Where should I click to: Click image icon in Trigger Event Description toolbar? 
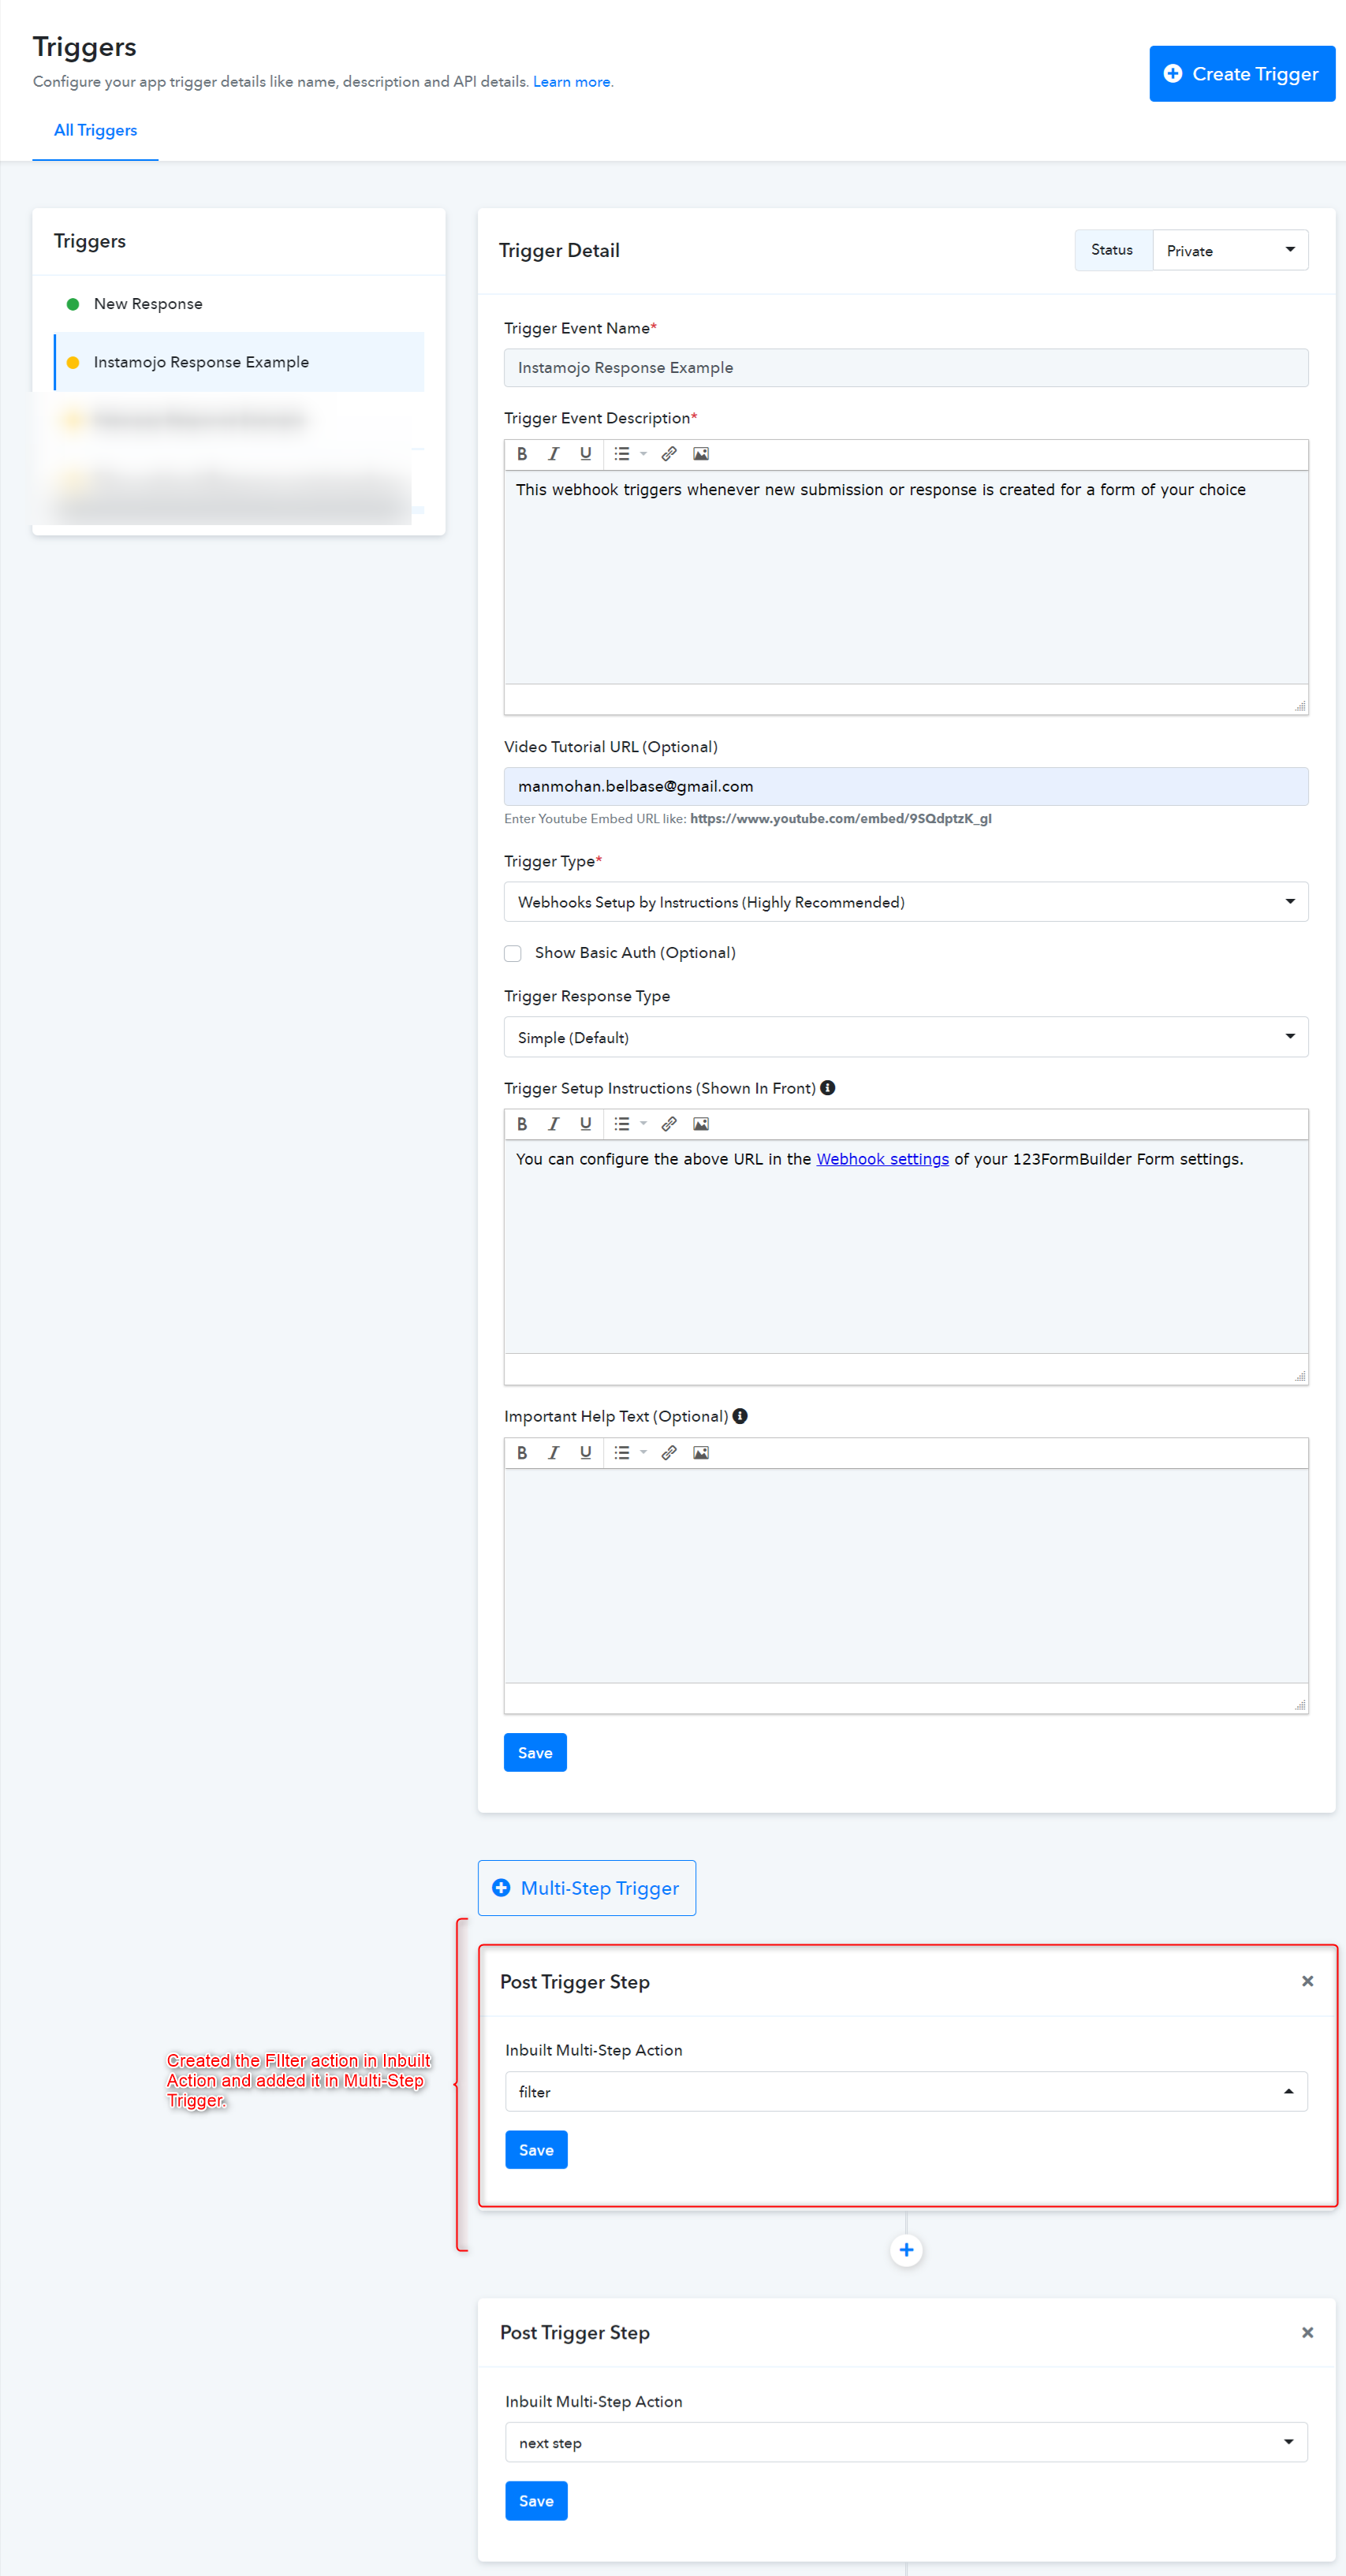(x=701, y=454)
